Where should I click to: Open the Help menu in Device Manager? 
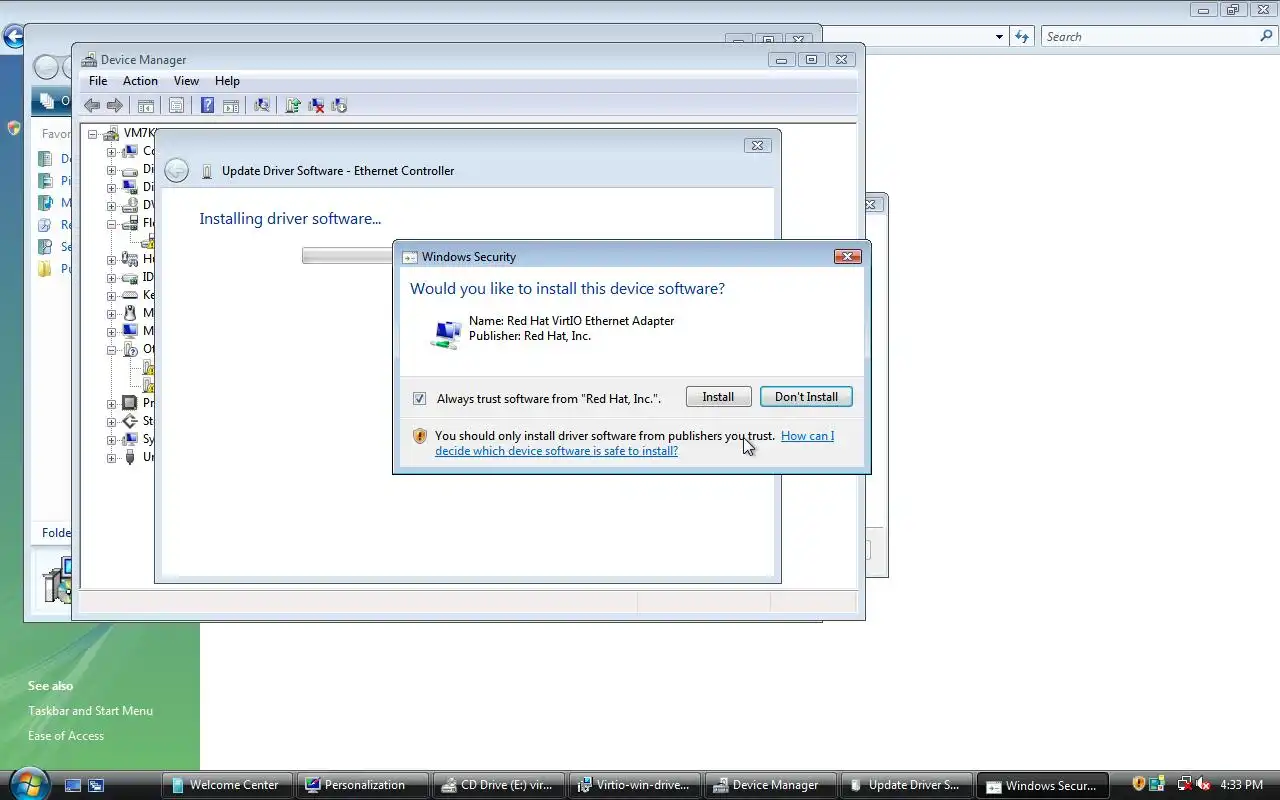click(x=227, y=81)
